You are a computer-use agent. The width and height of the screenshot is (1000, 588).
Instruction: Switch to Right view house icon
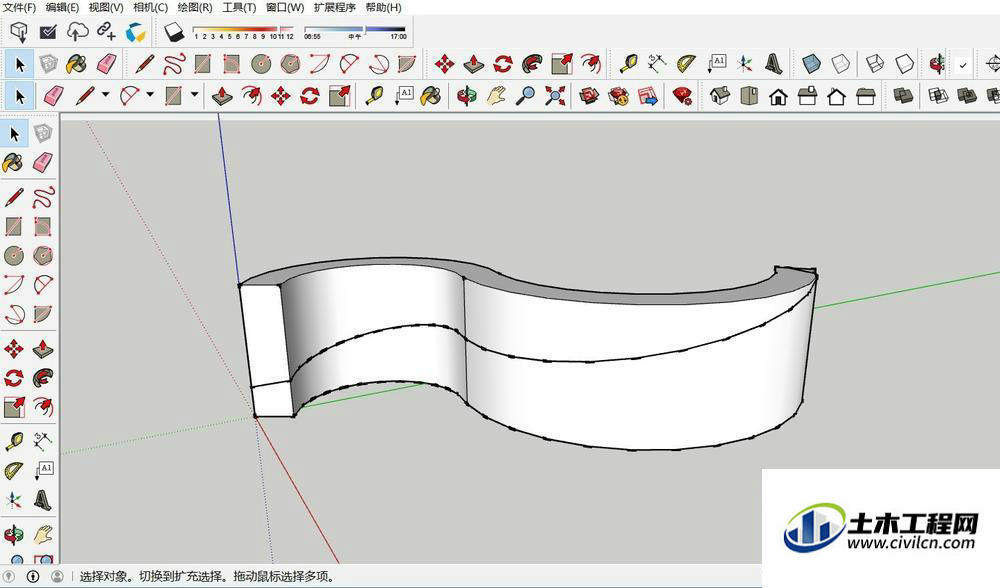(807, 96)
